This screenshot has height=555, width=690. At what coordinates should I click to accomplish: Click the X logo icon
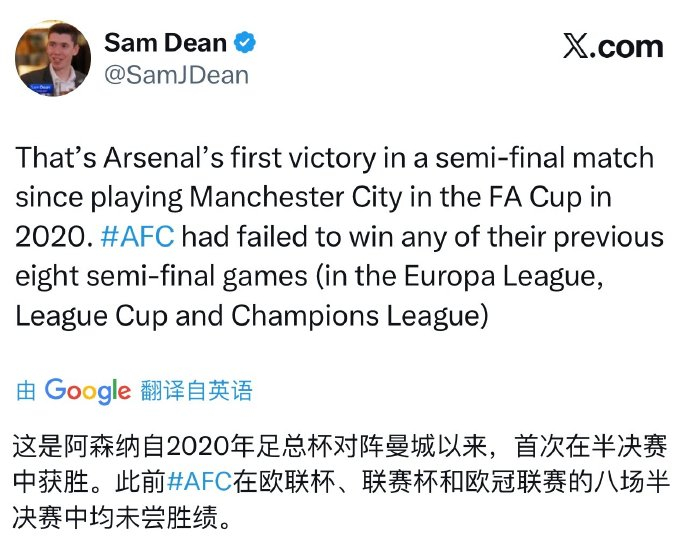click(576, 47)
